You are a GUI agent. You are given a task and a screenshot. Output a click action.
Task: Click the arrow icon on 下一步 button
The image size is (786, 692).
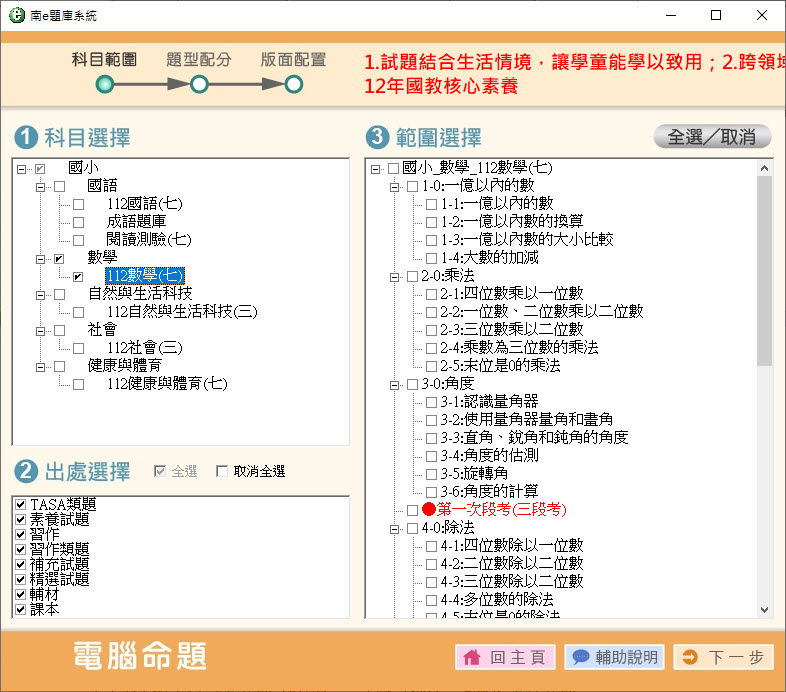[x=690, y=657]
